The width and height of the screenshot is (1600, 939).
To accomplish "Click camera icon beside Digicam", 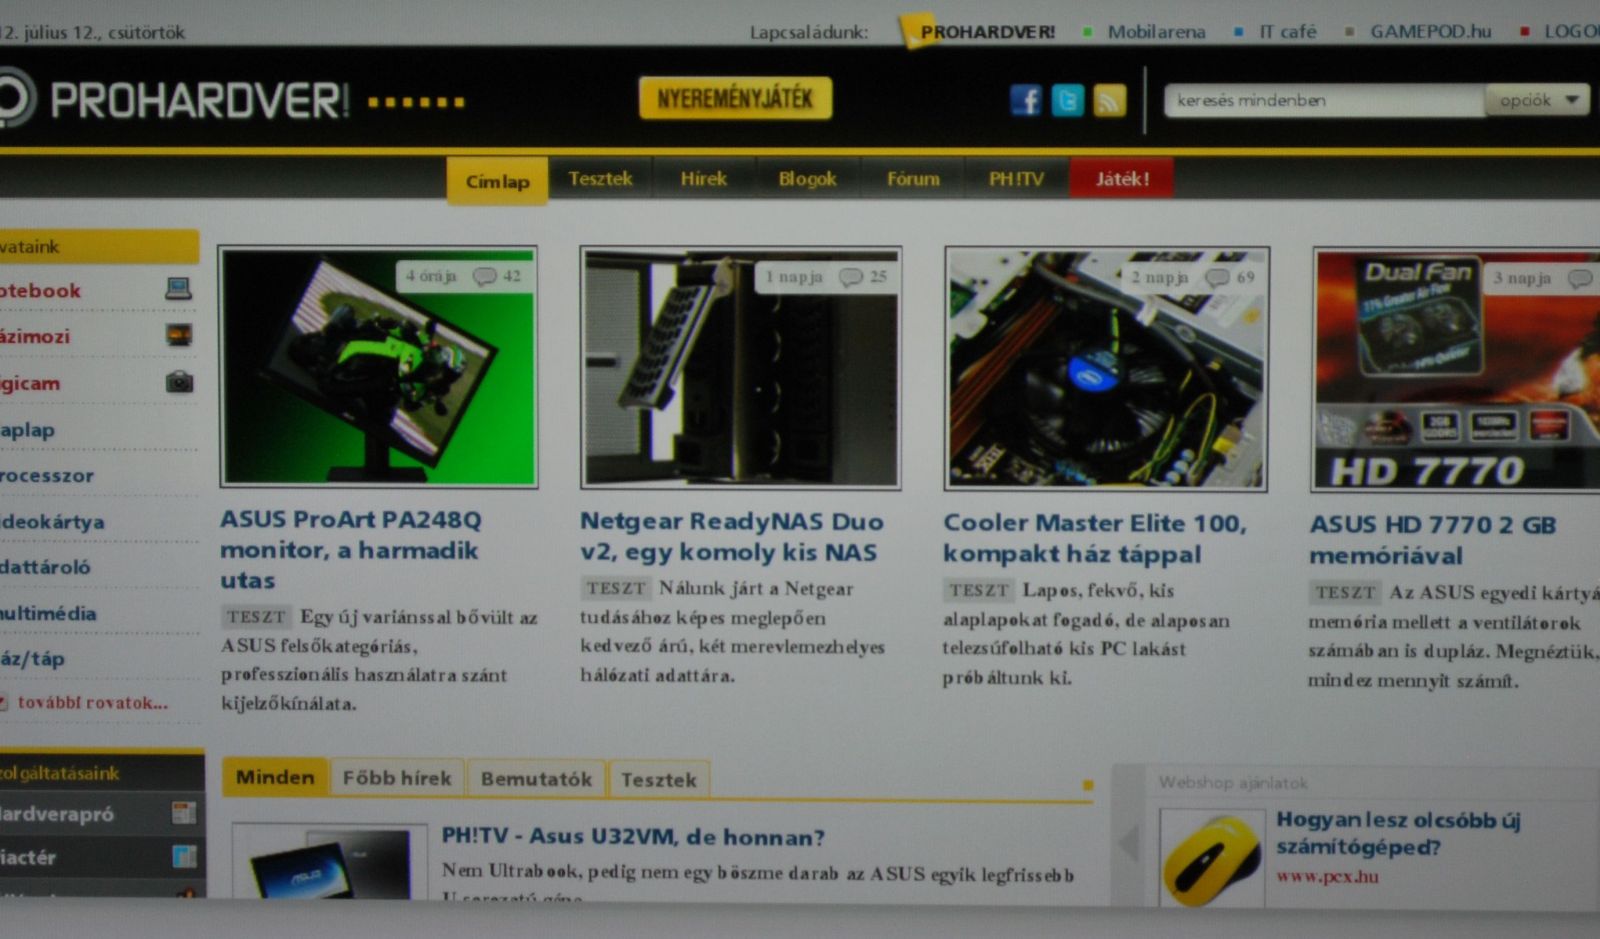I will (179, 381).
